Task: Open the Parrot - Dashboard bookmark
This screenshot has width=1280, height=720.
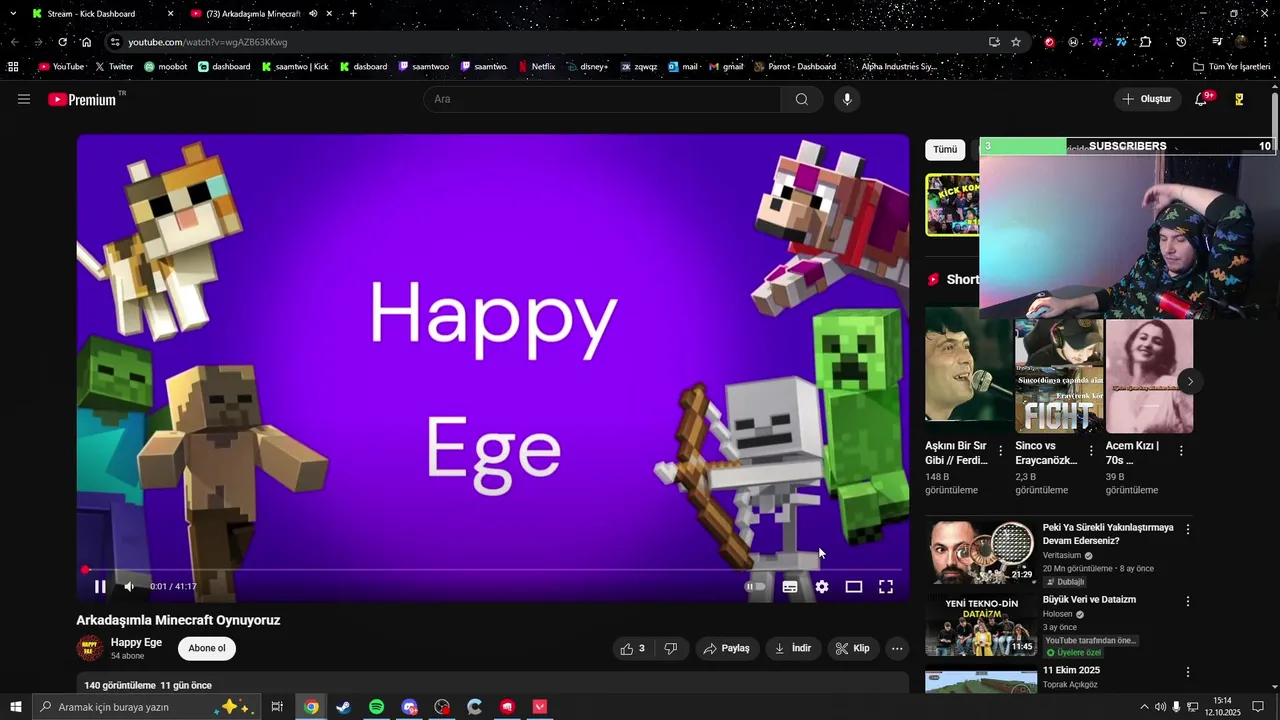Action: pos(795,67)
